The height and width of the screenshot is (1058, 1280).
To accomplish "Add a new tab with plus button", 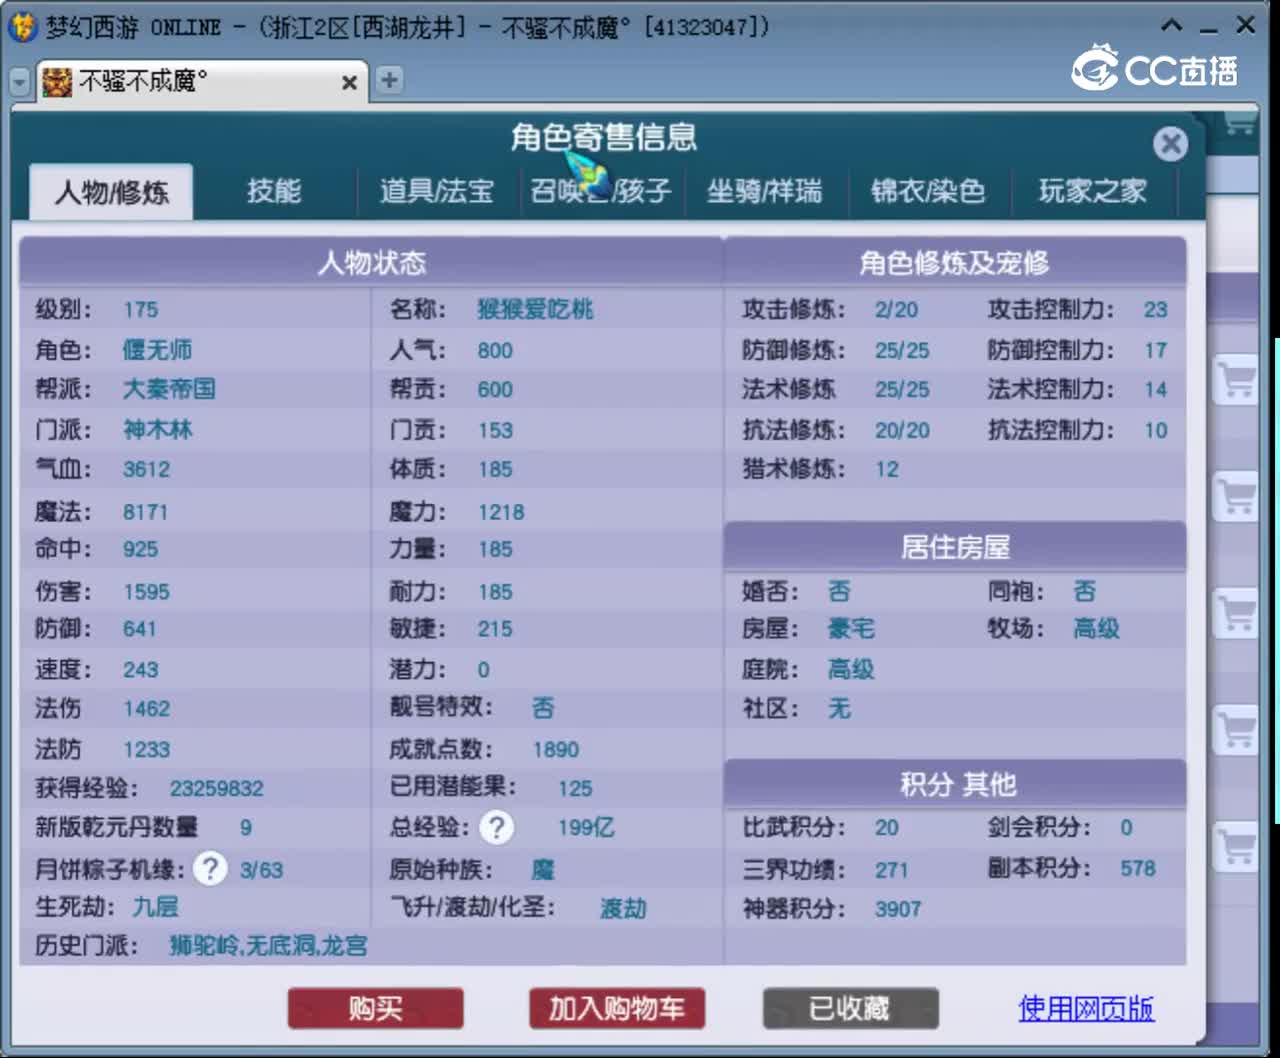I will coord(389,80).
